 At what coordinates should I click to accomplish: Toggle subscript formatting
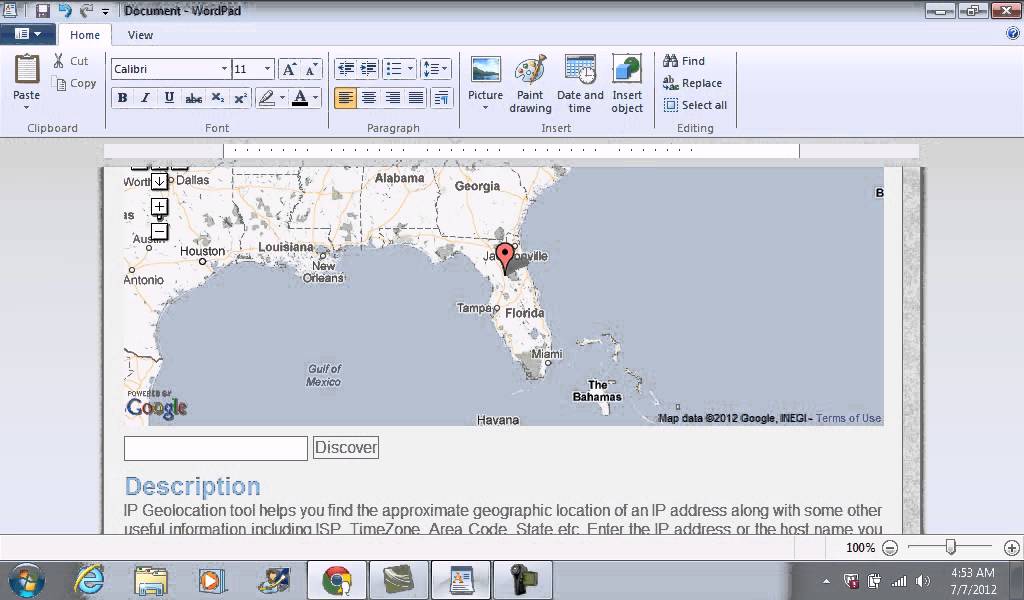click(x=217, y=98)
